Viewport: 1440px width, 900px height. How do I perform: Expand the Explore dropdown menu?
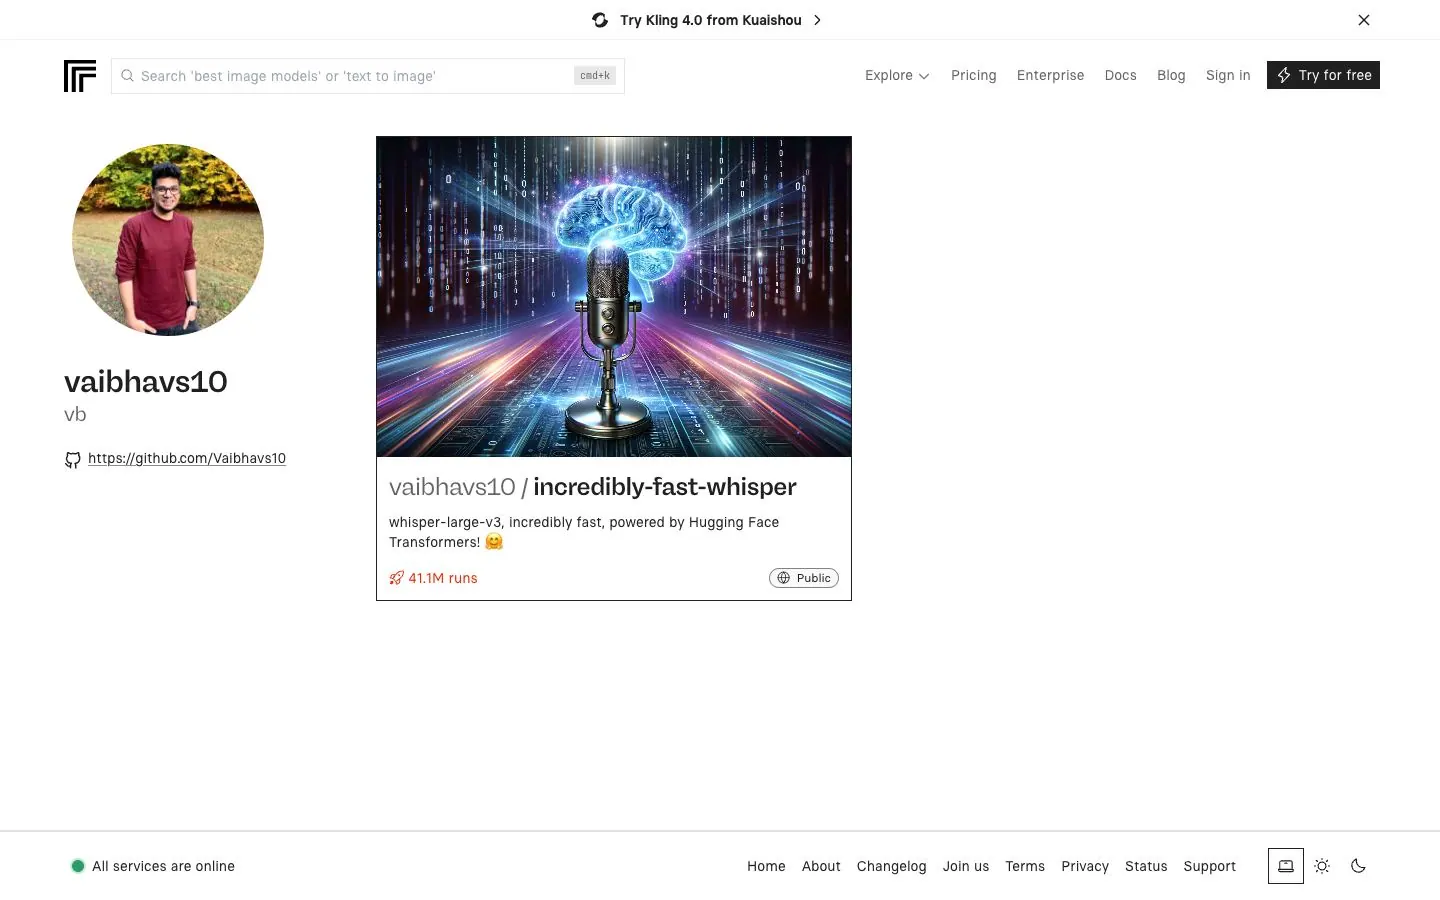(897, 75)
